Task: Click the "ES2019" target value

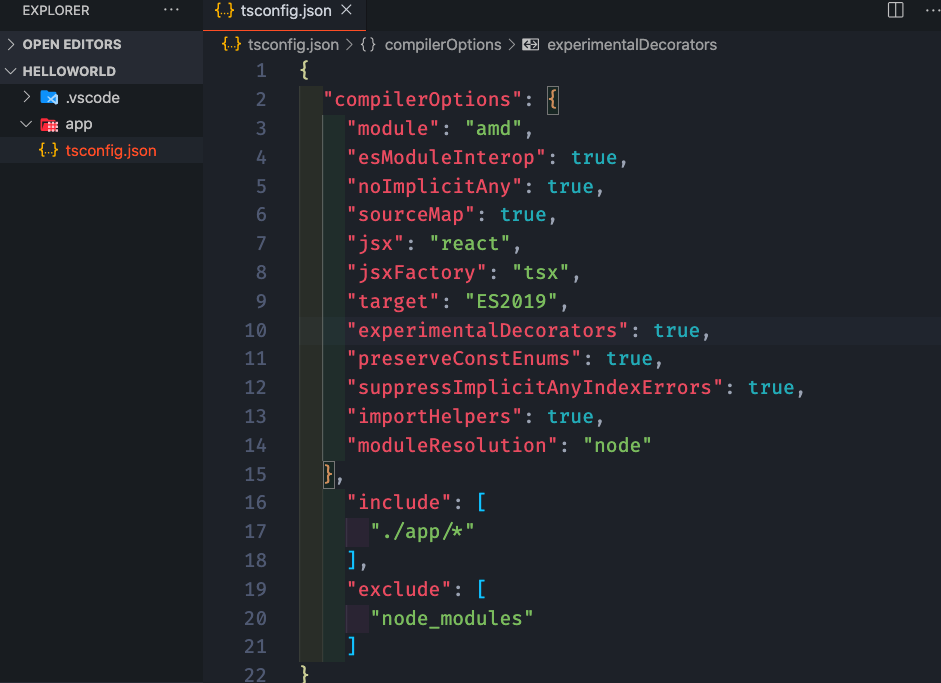Action: coord(511,301)
